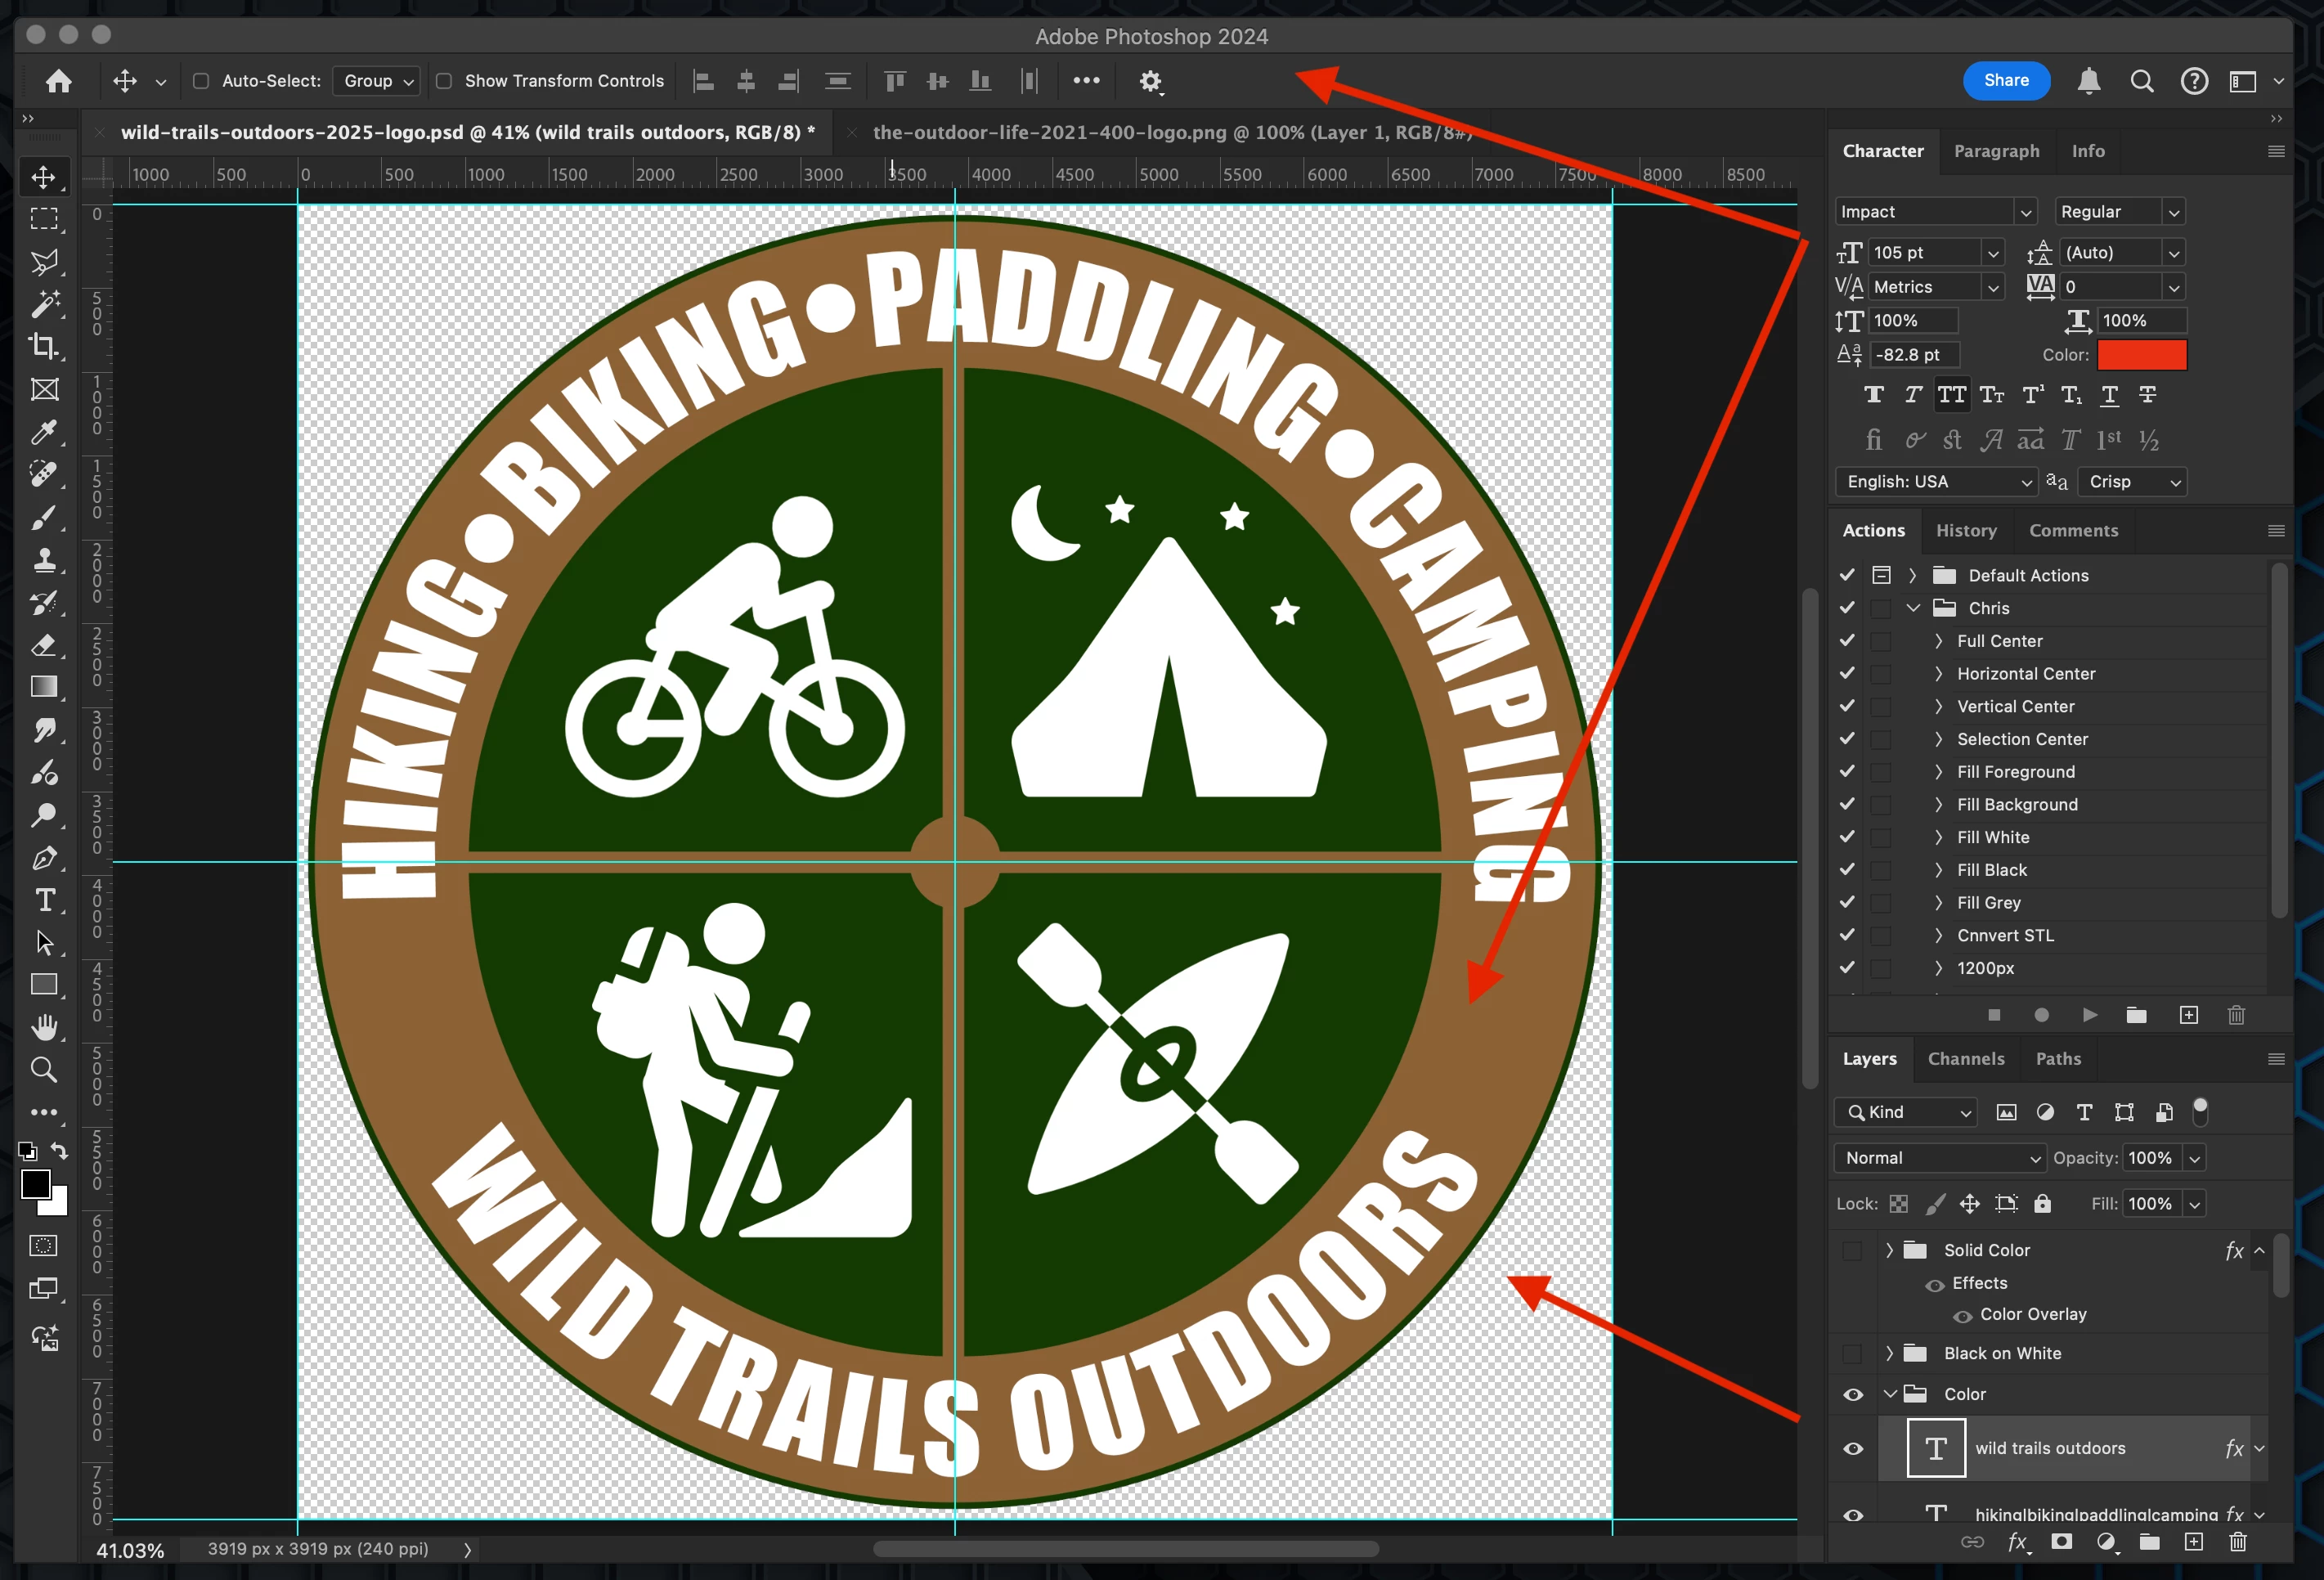Select the Eyedropper tool
Image resolution: width=2324 pixels, height=1580 pixels.
pyautogui.click(x=43, y=432)
